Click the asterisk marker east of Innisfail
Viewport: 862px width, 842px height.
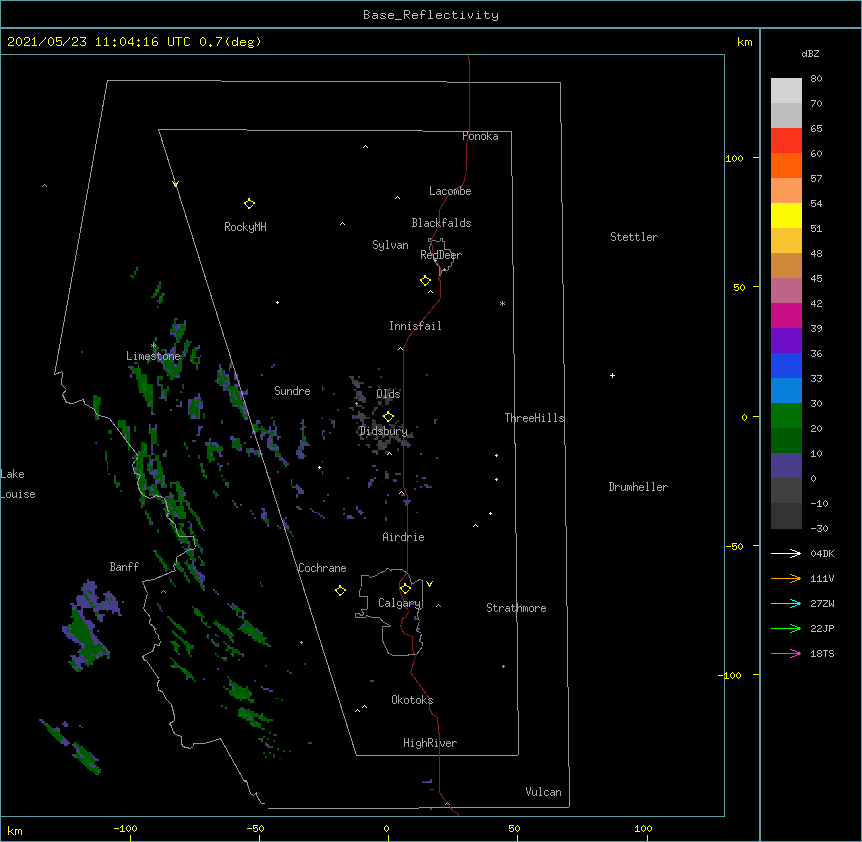point(502,303)
